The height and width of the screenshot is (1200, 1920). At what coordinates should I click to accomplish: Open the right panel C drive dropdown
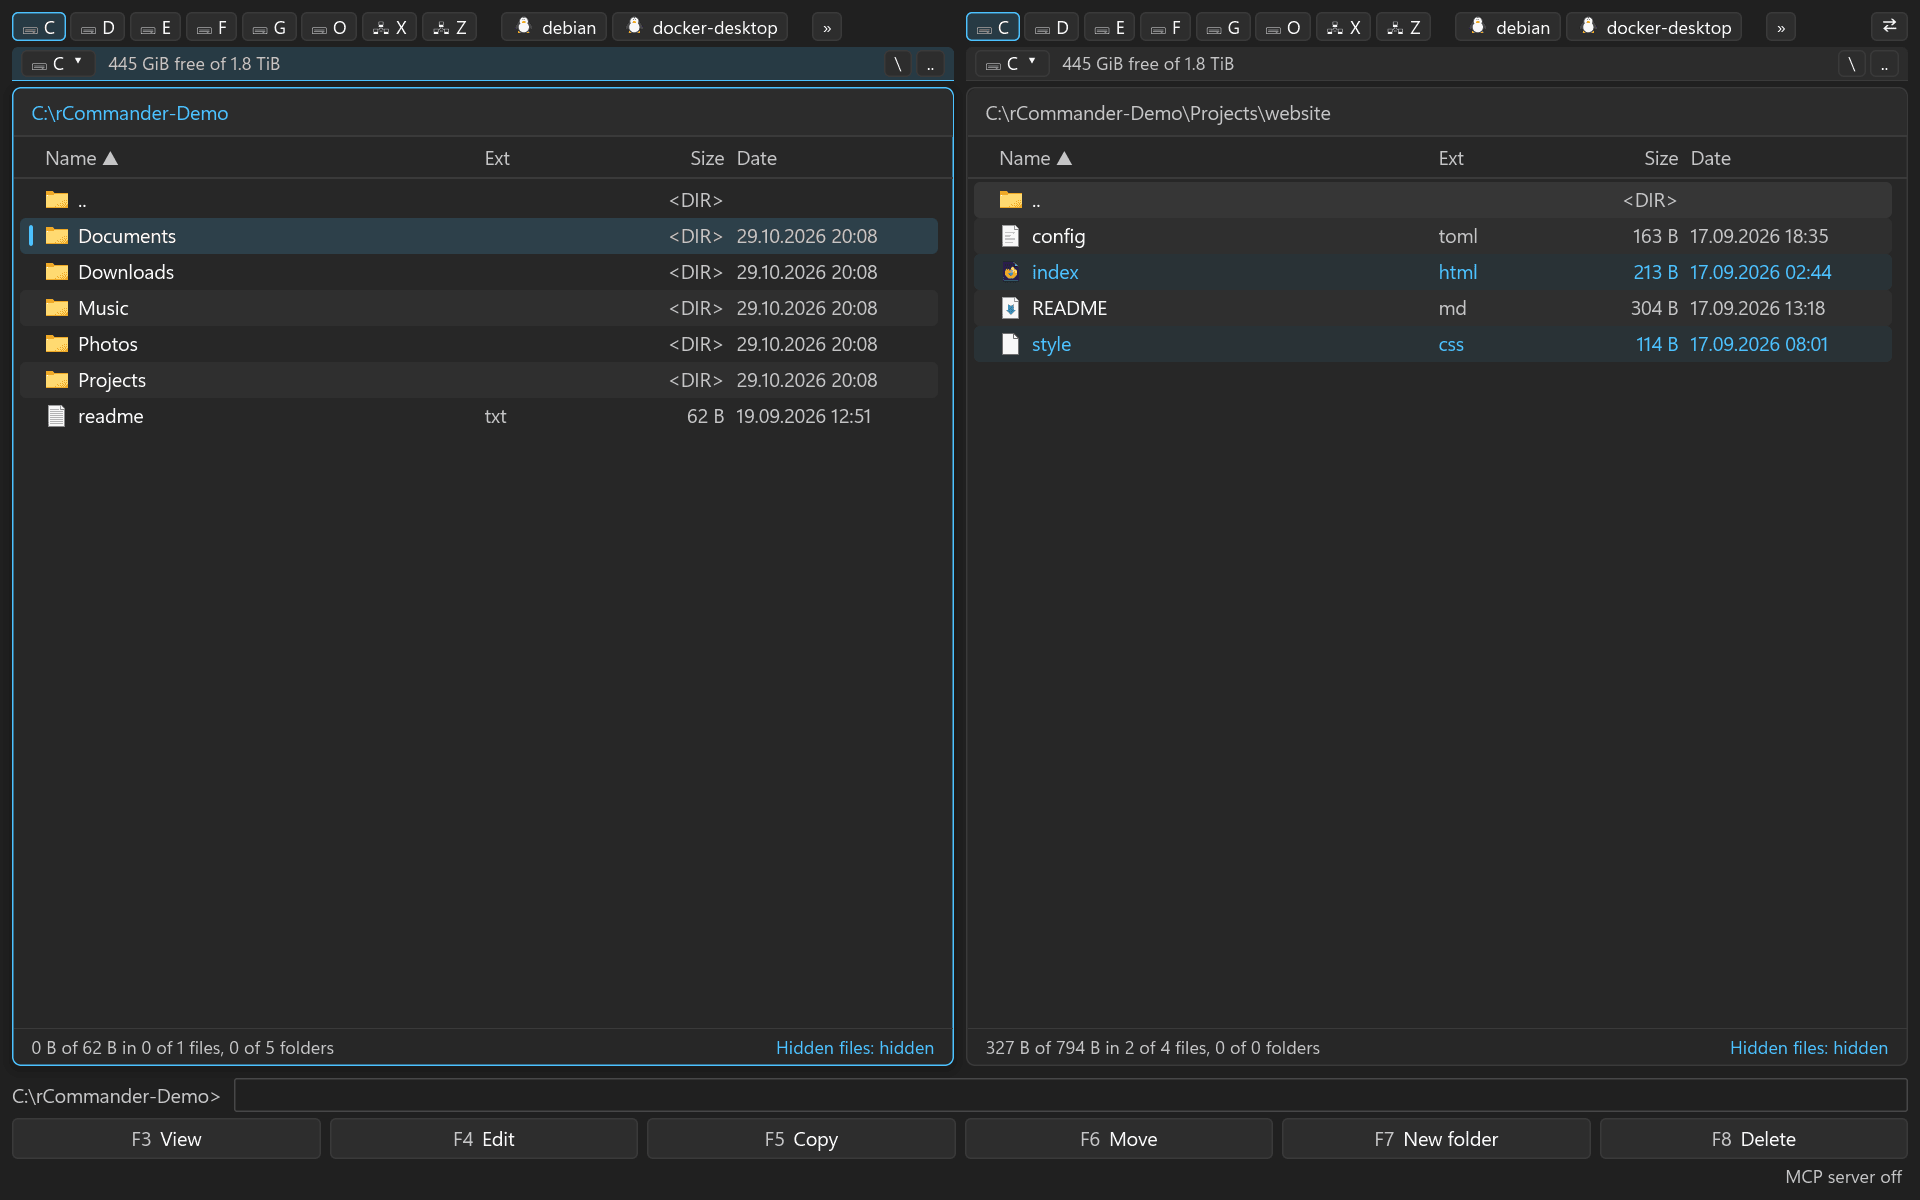[x=1012, y=64]
